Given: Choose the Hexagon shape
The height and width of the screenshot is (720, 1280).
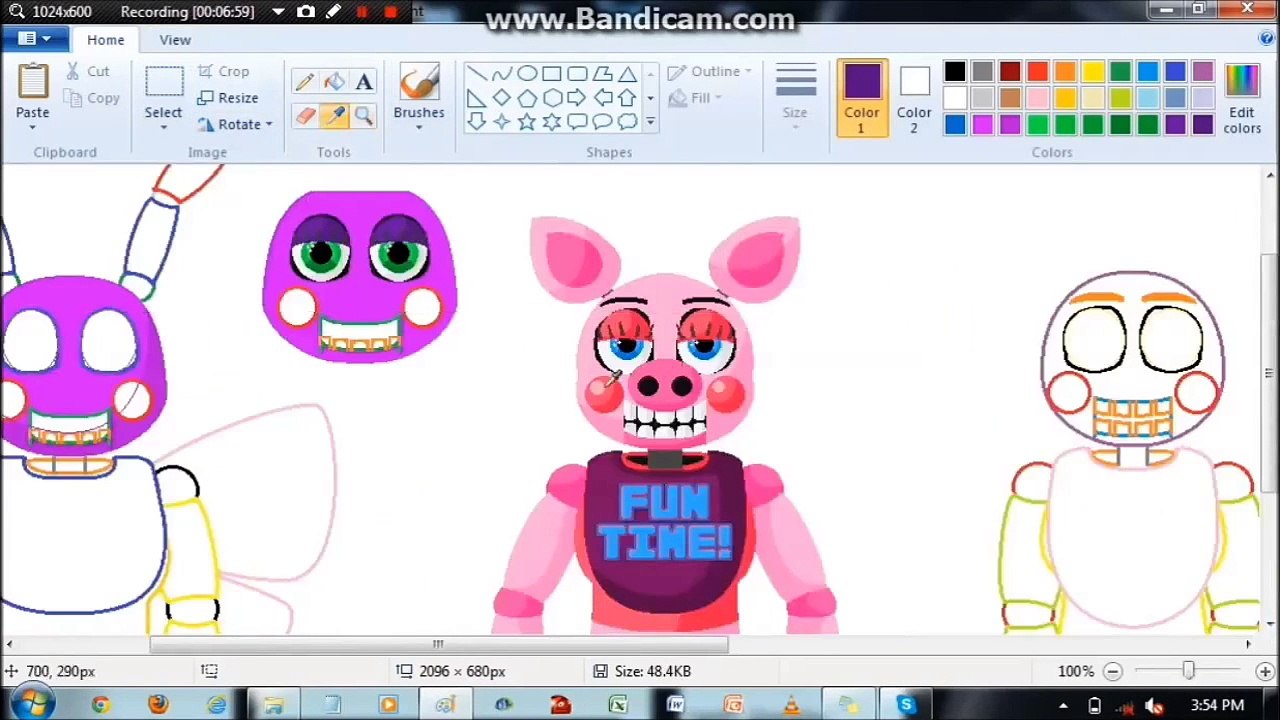Looking at the screenshot, I should (x=551, y=98).
